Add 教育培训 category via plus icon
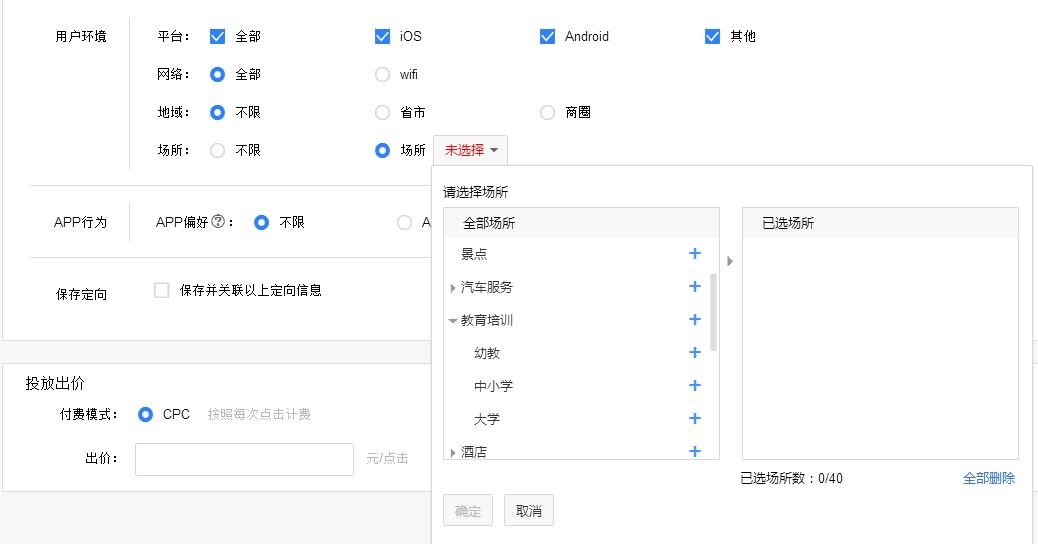The height and width of the screenshot is (544, 1038). click(x=694, y=320)
